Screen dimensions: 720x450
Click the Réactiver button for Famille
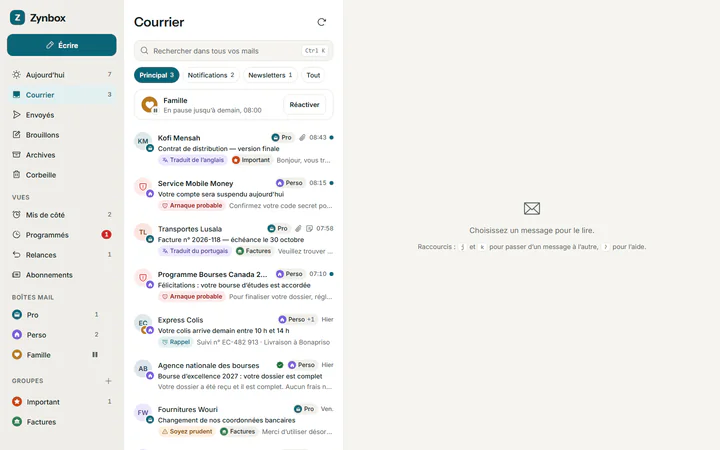click(304, 105)
